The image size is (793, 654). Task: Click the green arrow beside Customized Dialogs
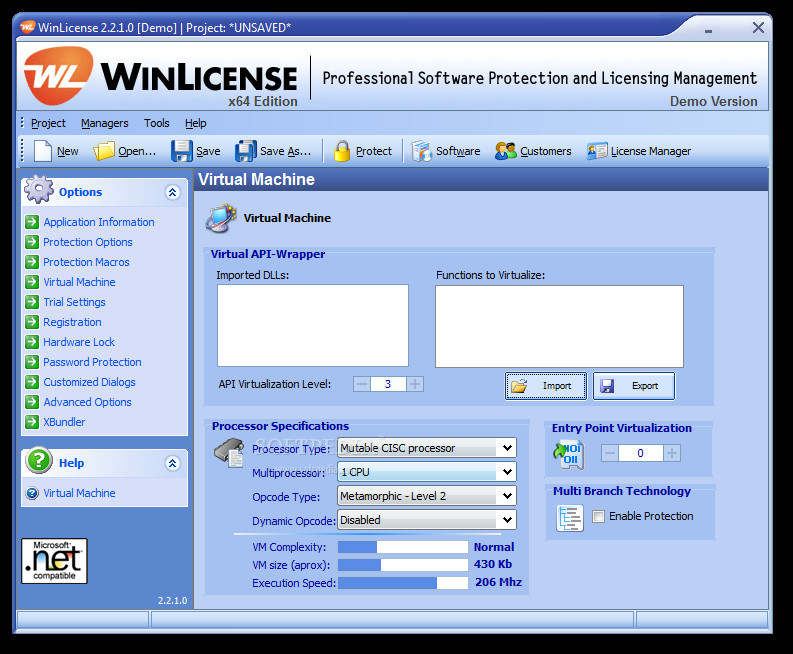point(32,382)
